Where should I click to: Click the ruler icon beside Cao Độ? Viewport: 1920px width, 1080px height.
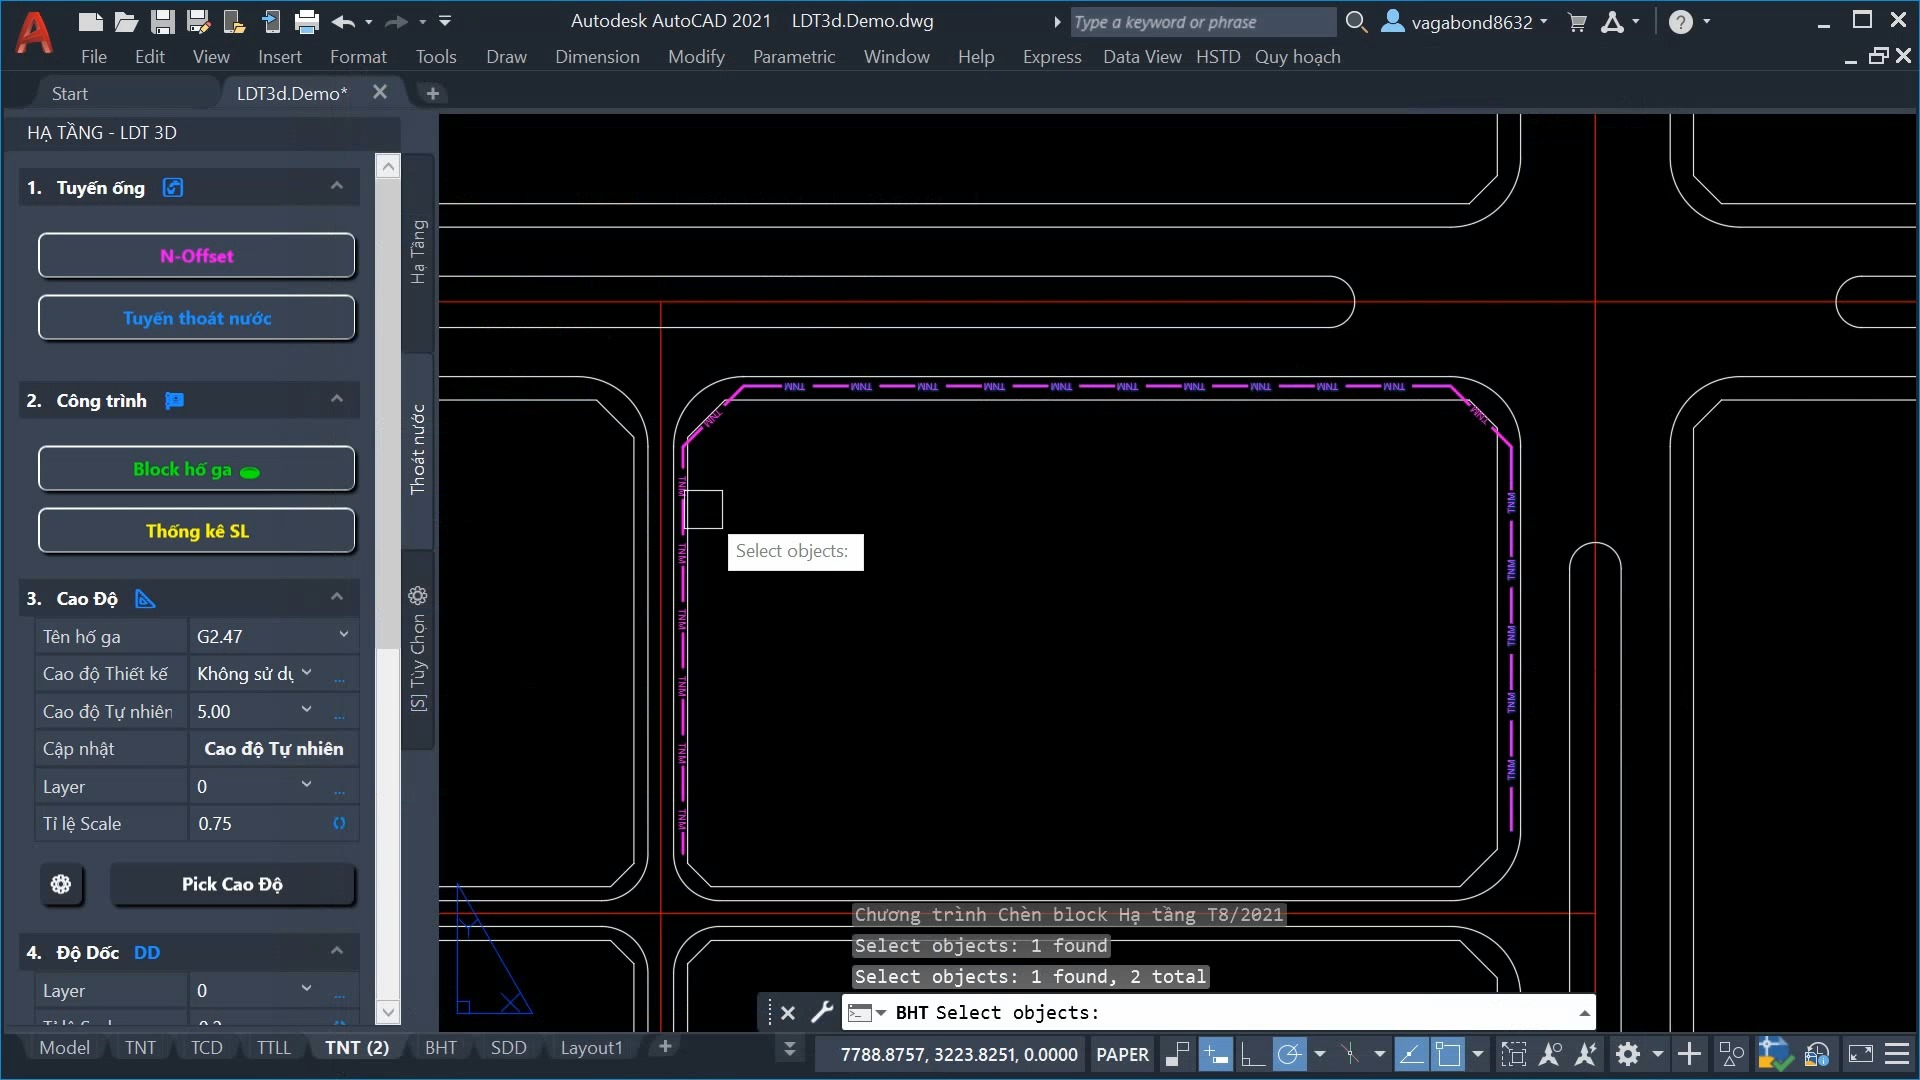(145, 599)
